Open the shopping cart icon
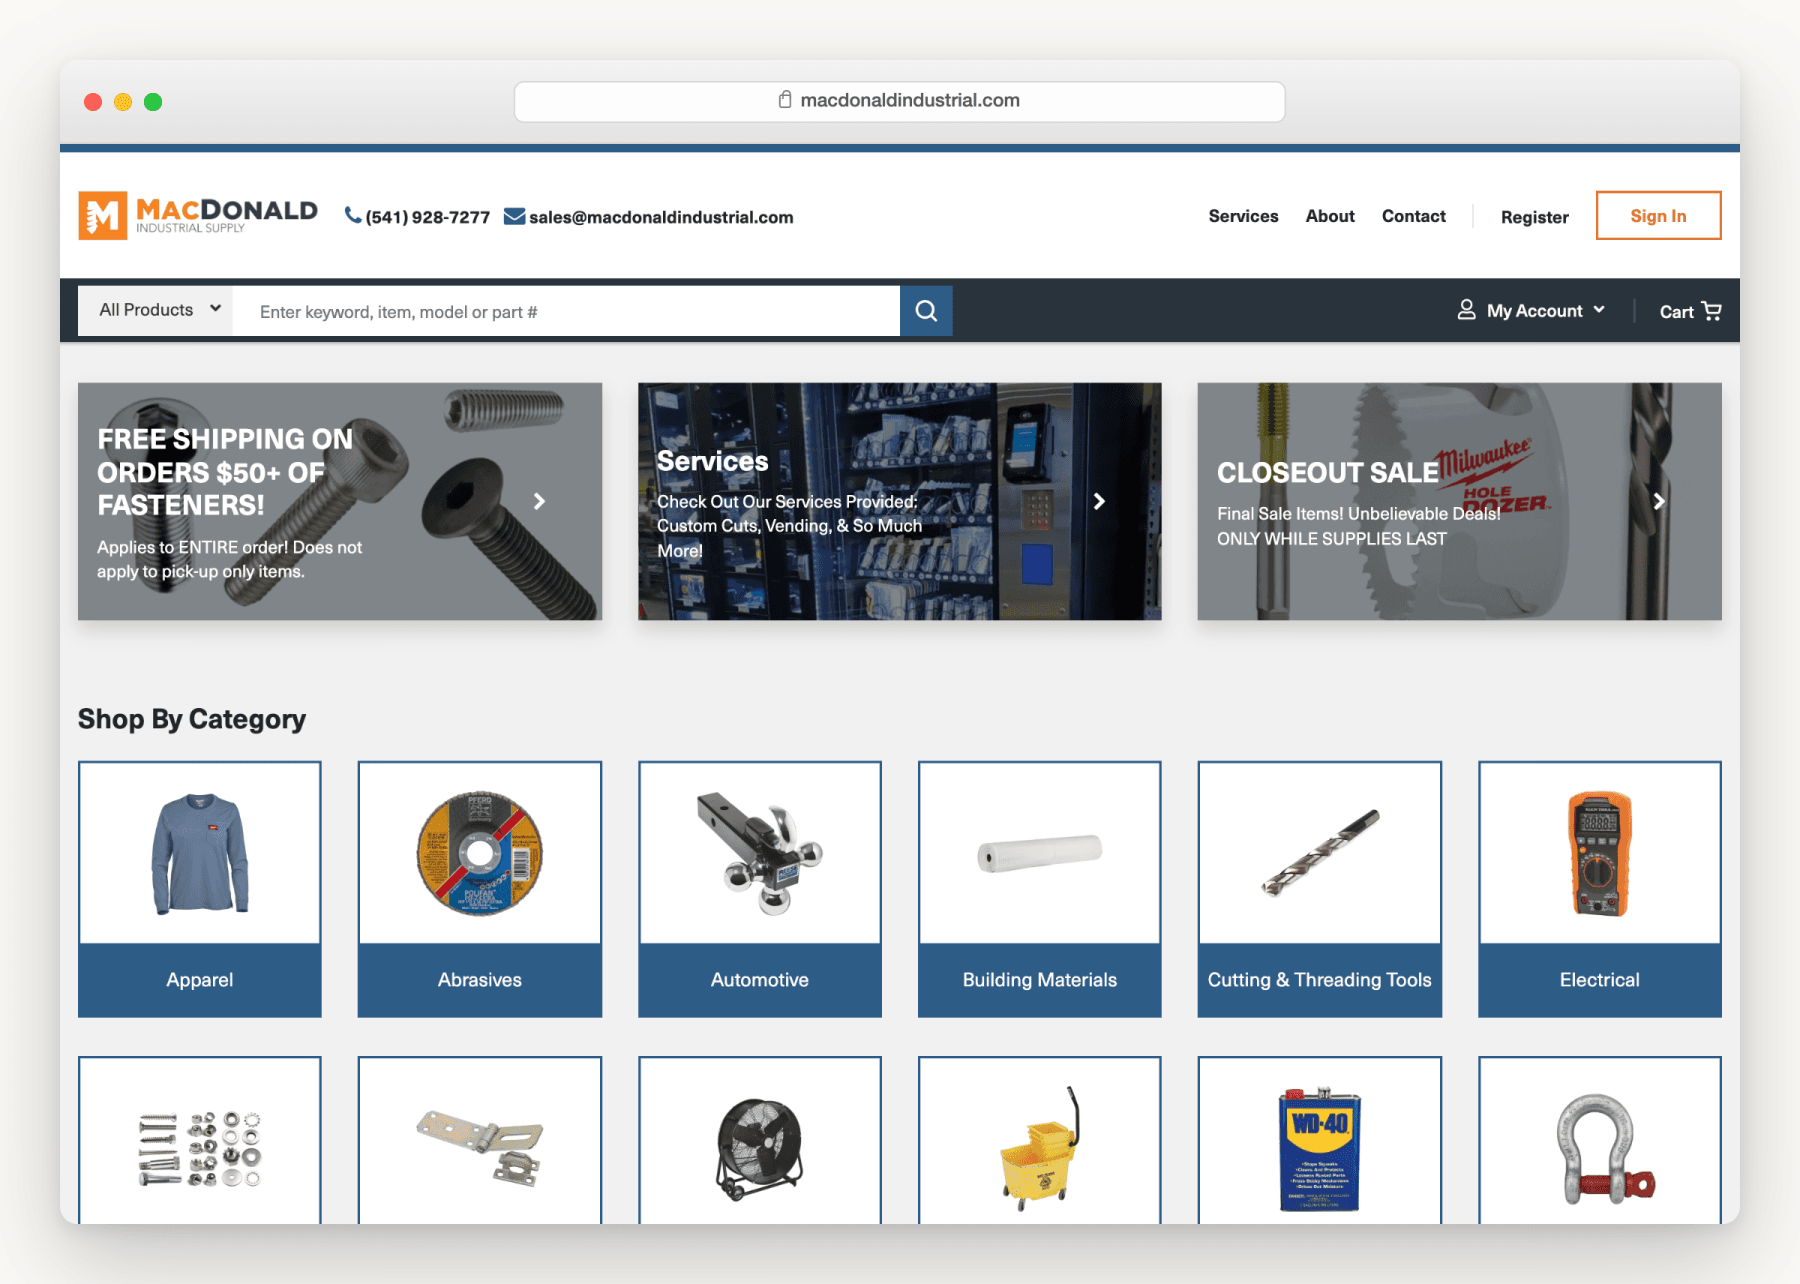This screenshot has height=1284, width=1800. 1712,311
